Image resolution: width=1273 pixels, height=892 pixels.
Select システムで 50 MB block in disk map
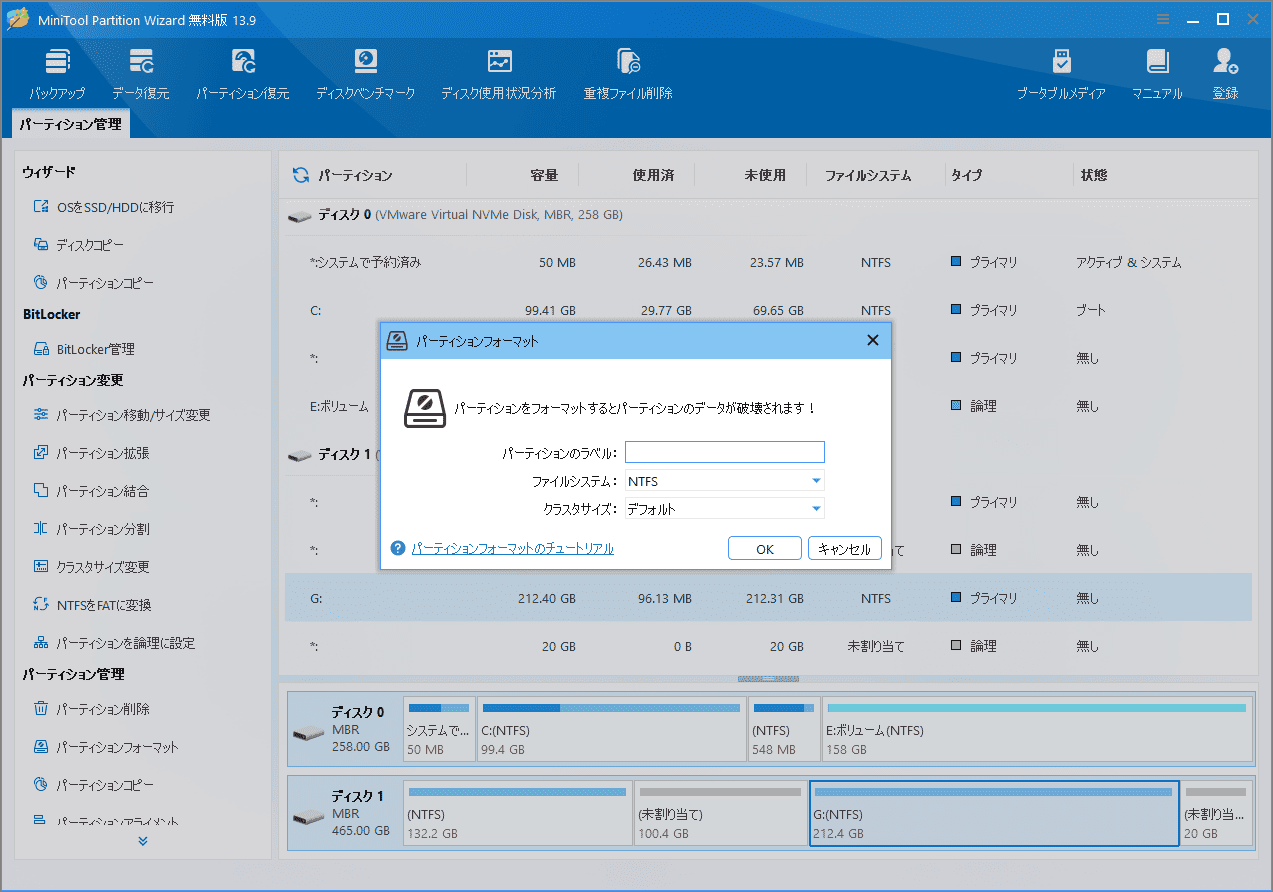click(x=439, y=729)
